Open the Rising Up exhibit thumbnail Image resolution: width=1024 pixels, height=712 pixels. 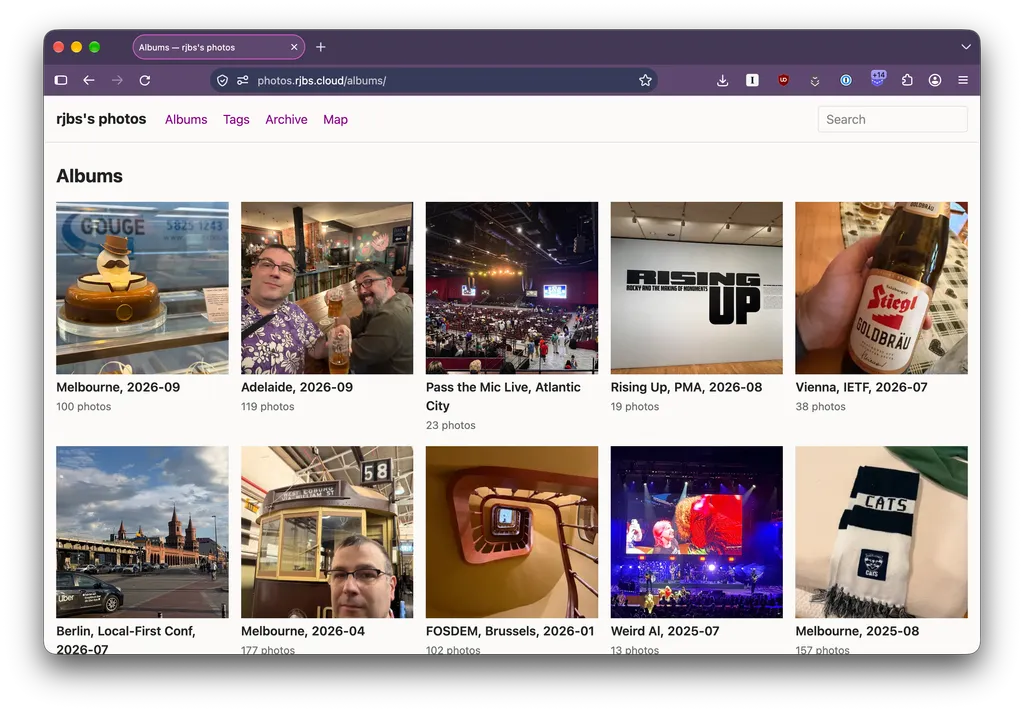(x=697, y=288)
